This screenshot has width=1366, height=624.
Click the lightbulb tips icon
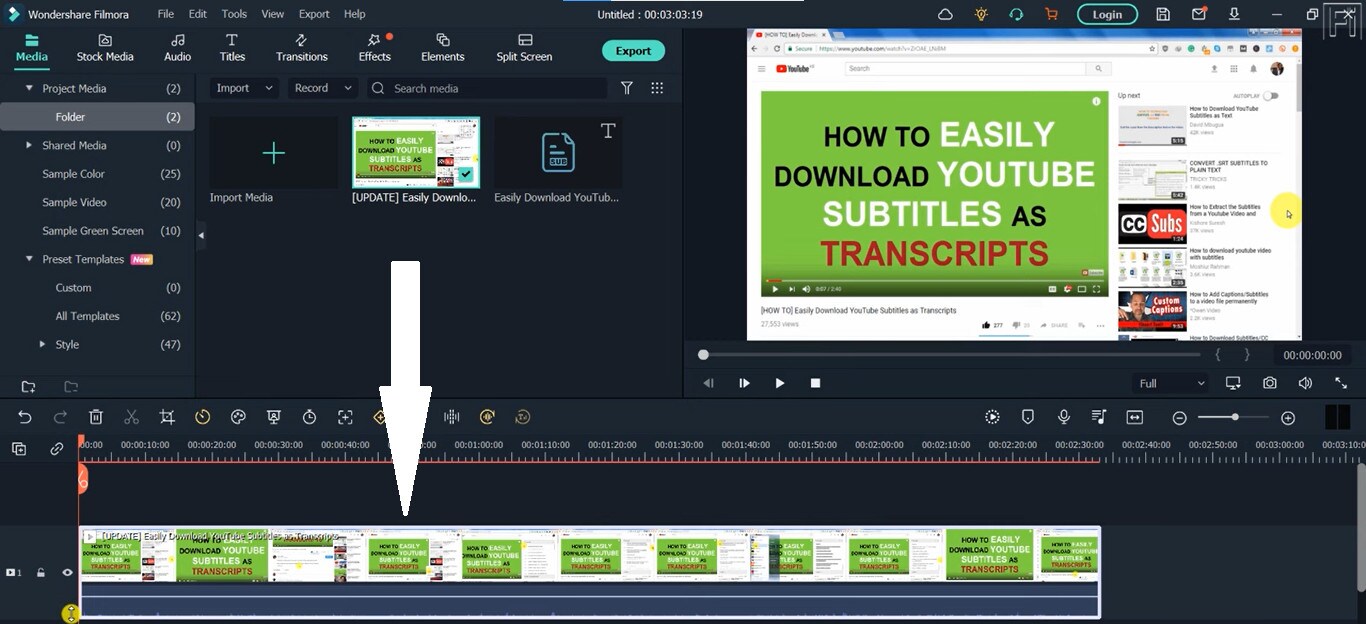pos(981,14)
